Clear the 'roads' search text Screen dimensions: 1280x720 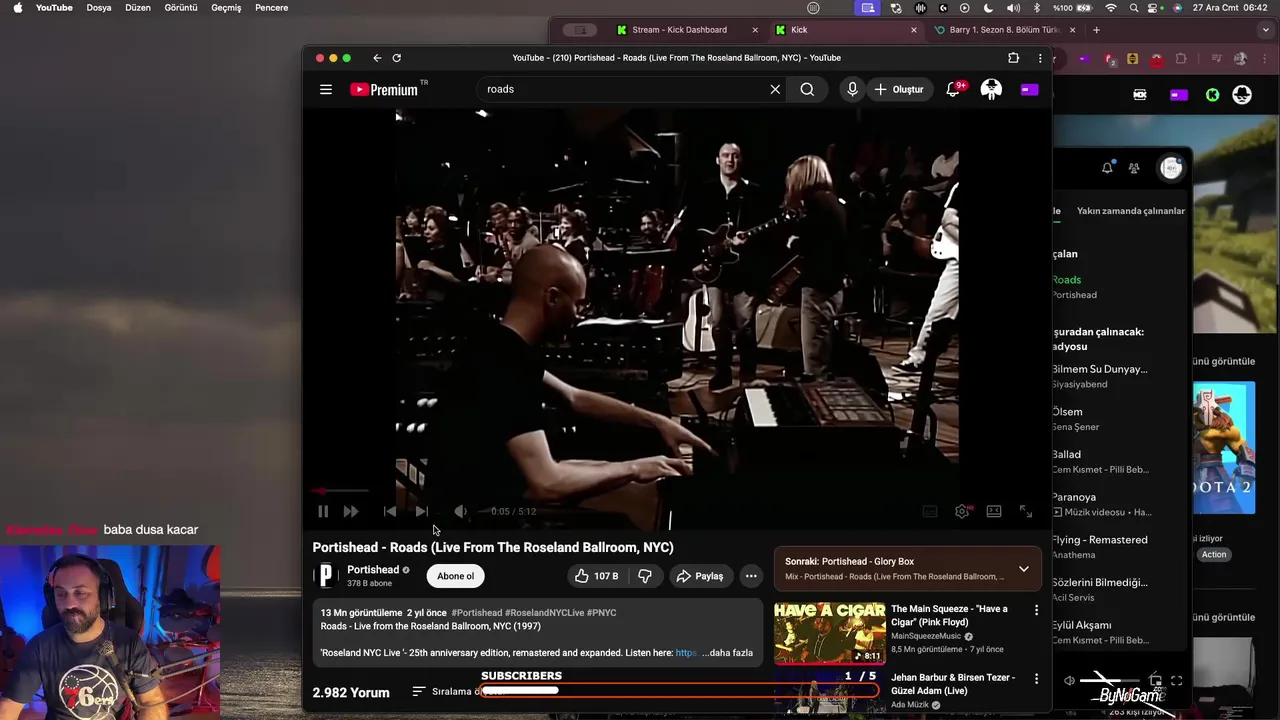pos(775,89)
